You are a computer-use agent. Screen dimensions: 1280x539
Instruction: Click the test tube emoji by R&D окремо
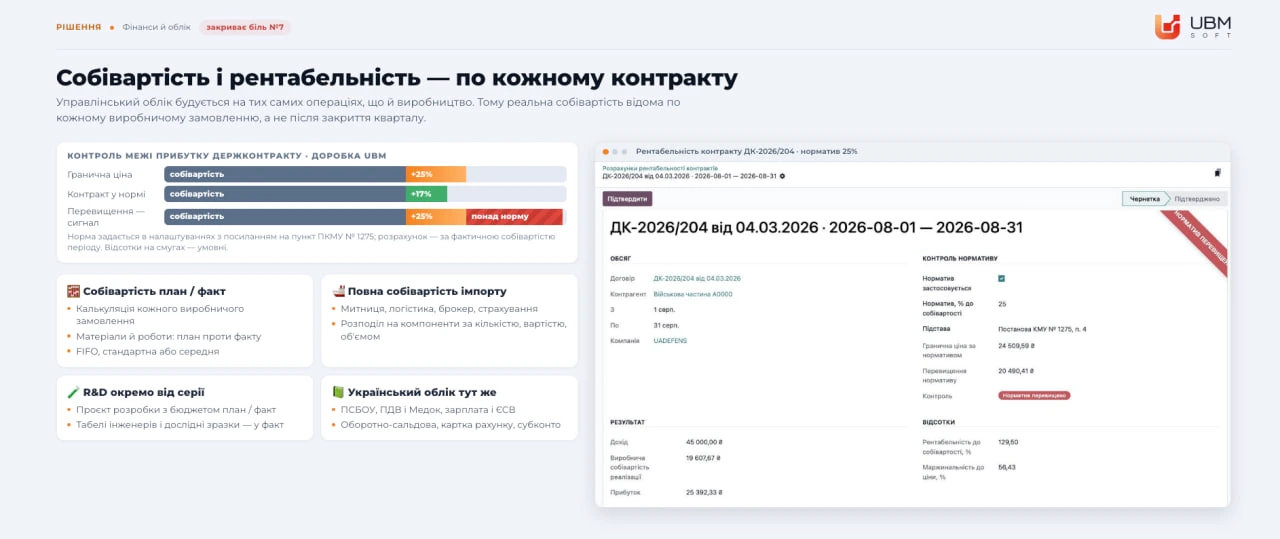(x=74, y=392)
